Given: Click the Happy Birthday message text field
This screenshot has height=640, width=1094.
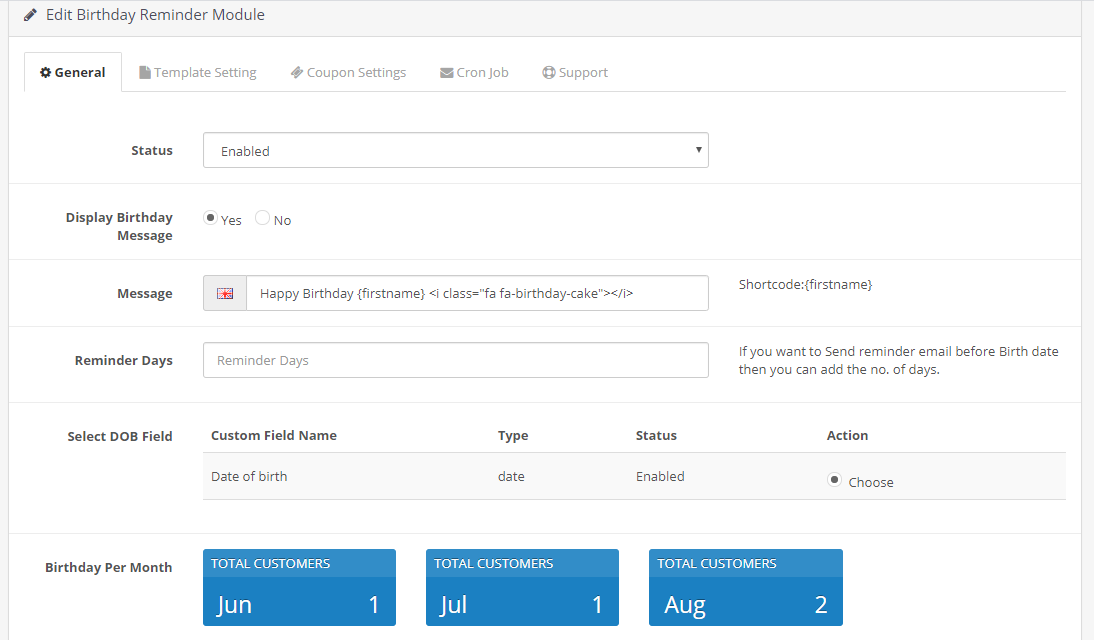Looking at the screenshot, I should coord(477,293).
